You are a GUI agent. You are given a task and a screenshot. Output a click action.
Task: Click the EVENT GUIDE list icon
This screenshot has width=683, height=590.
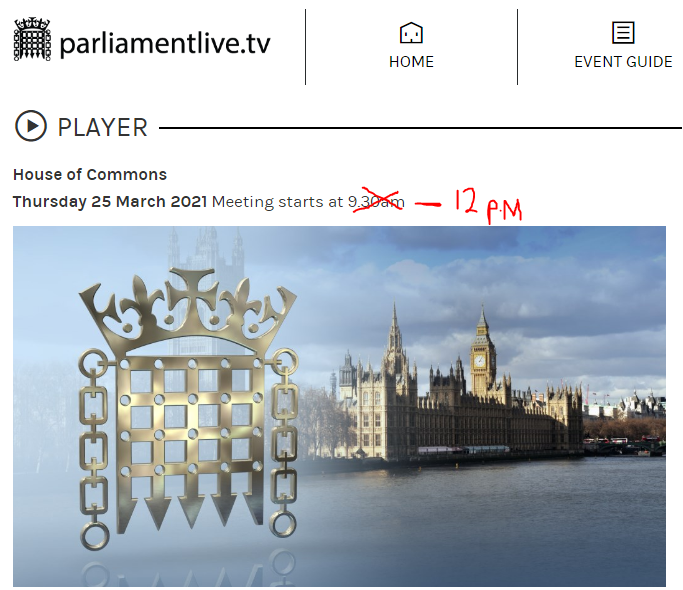pyautogui.click(x=623, y=33)
